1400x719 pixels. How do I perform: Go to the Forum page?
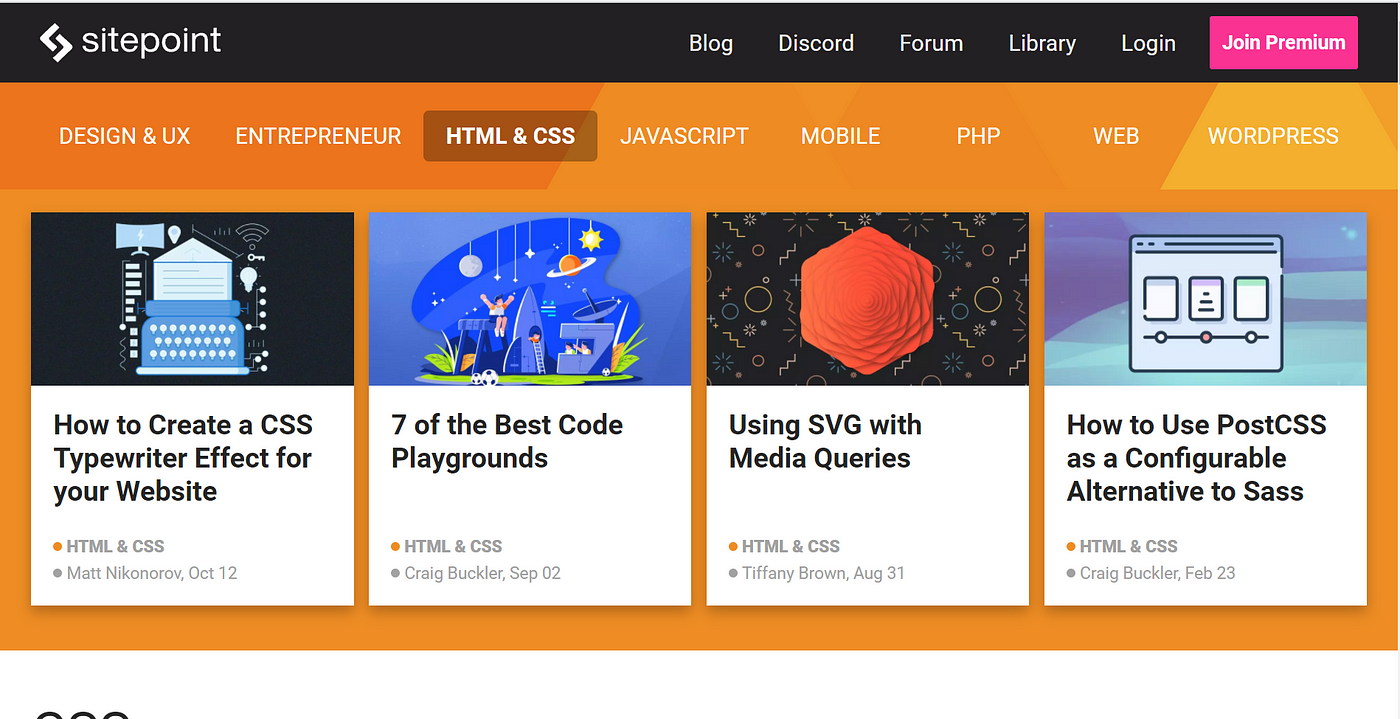(931, 43)
